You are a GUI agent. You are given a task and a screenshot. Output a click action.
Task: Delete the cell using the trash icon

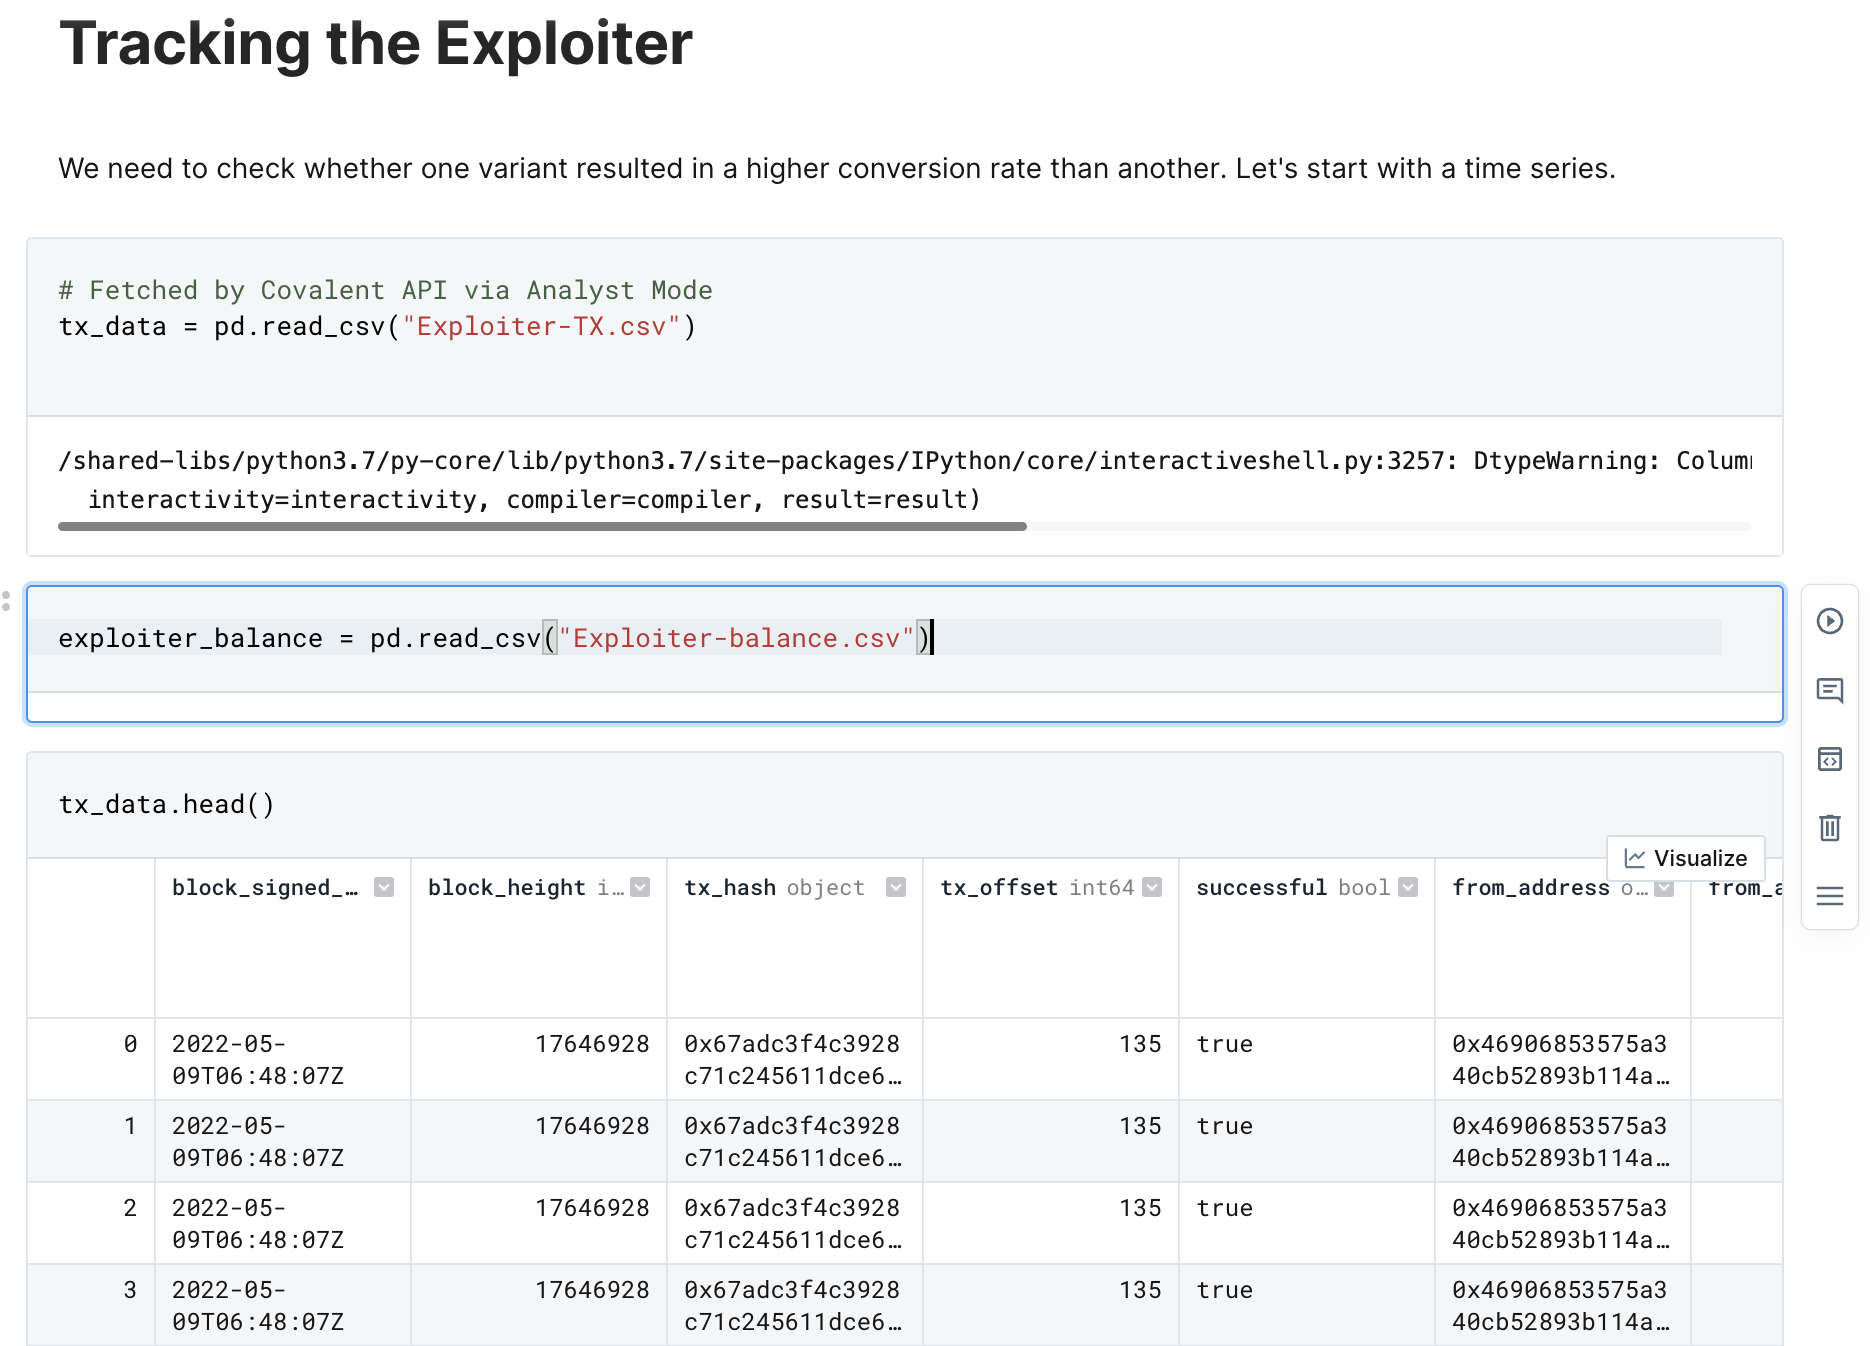point(1829,828)
